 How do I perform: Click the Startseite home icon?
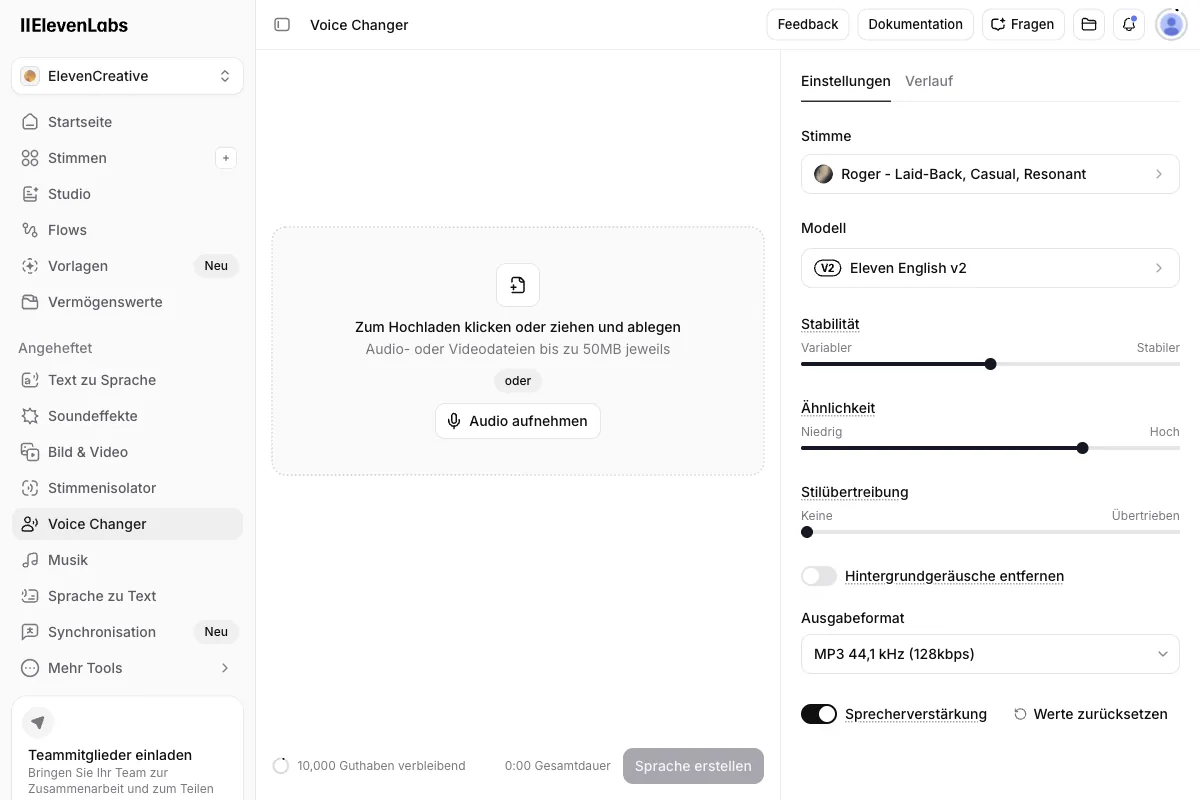tap(30, 122)
